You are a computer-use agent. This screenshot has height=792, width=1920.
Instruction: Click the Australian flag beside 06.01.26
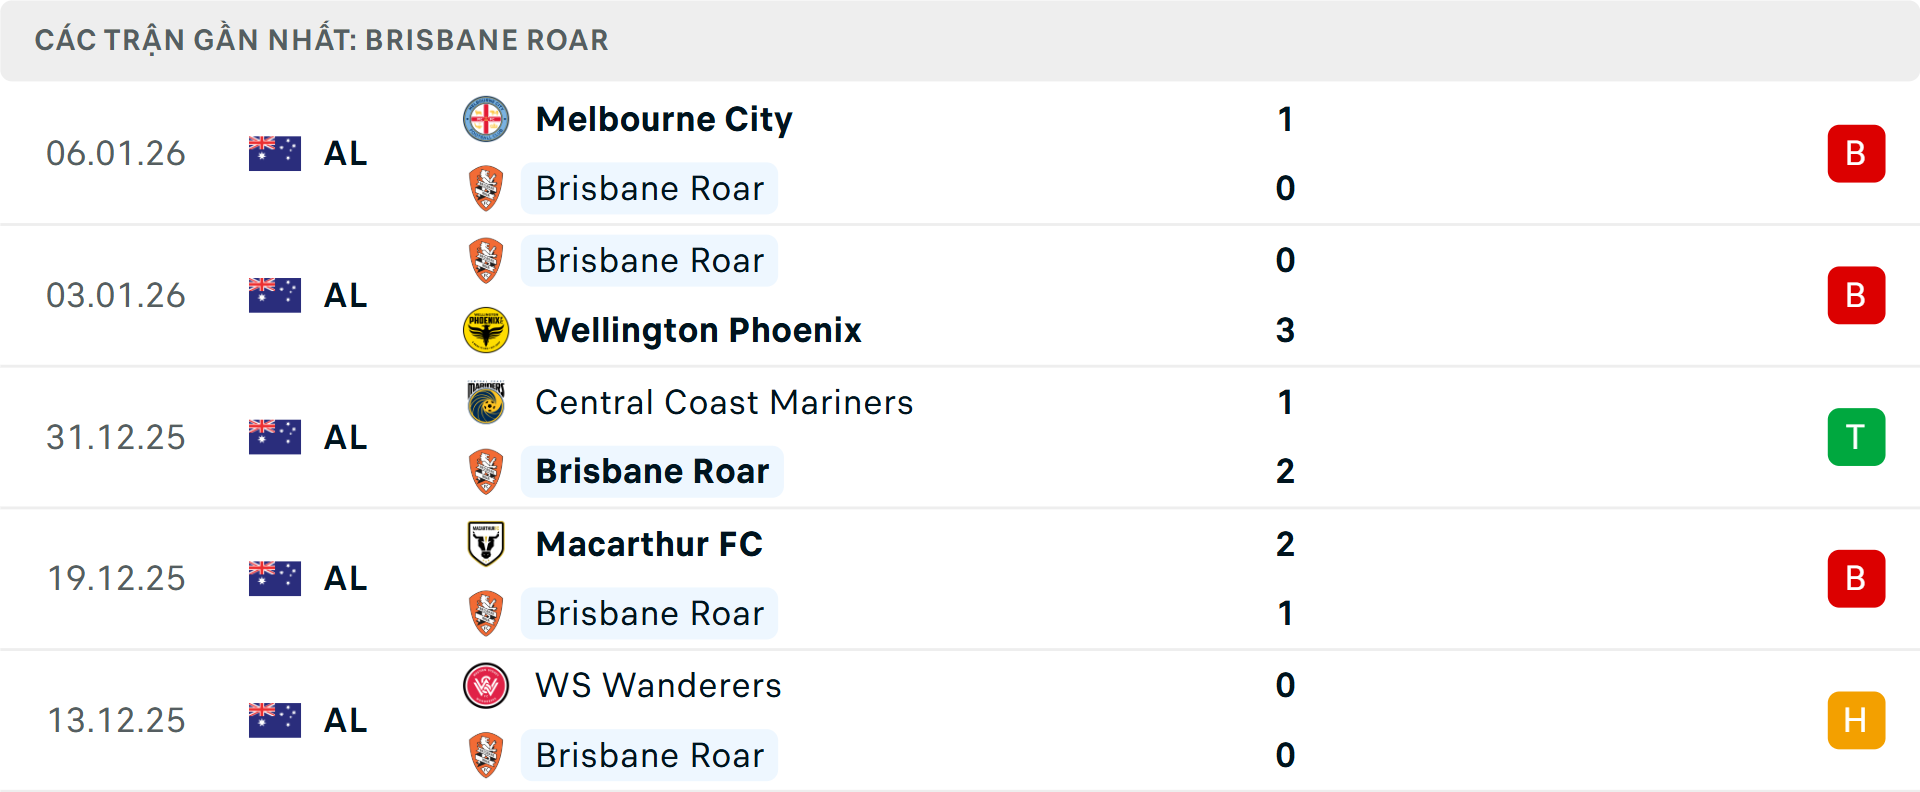pos(275,153)
